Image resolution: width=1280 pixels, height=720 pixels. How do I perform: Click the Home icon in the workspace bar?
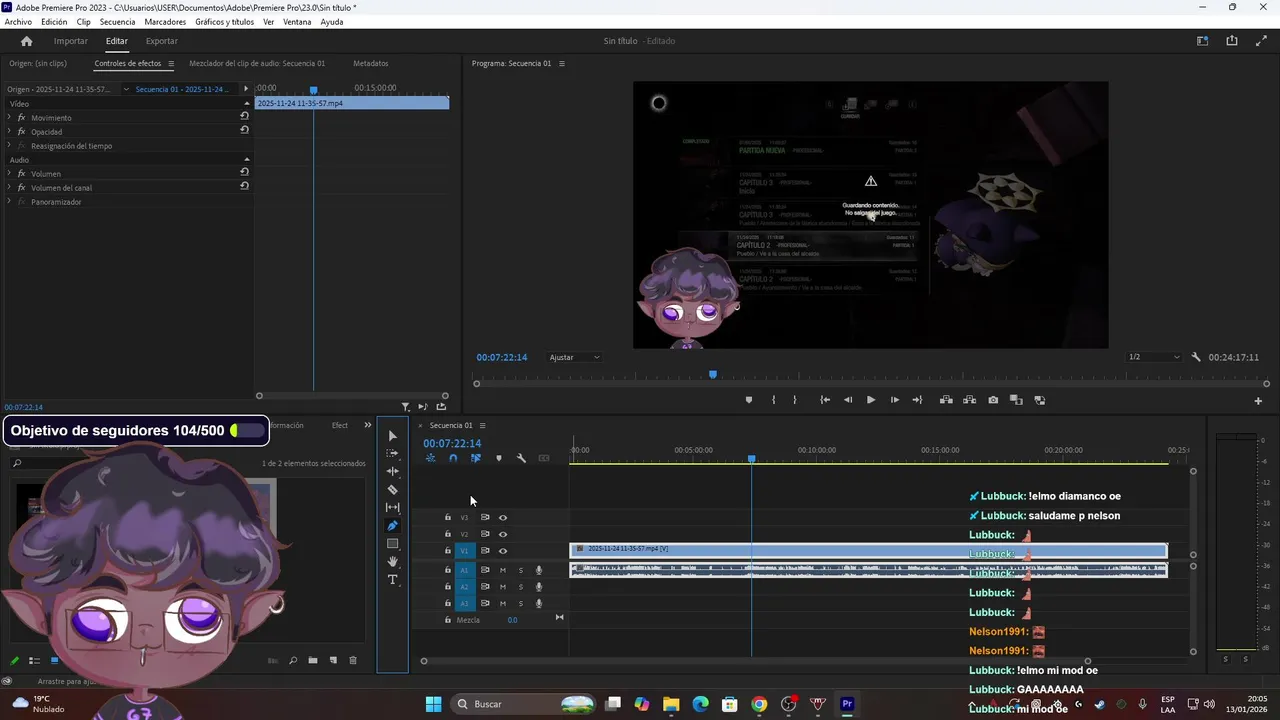(27, 41)
